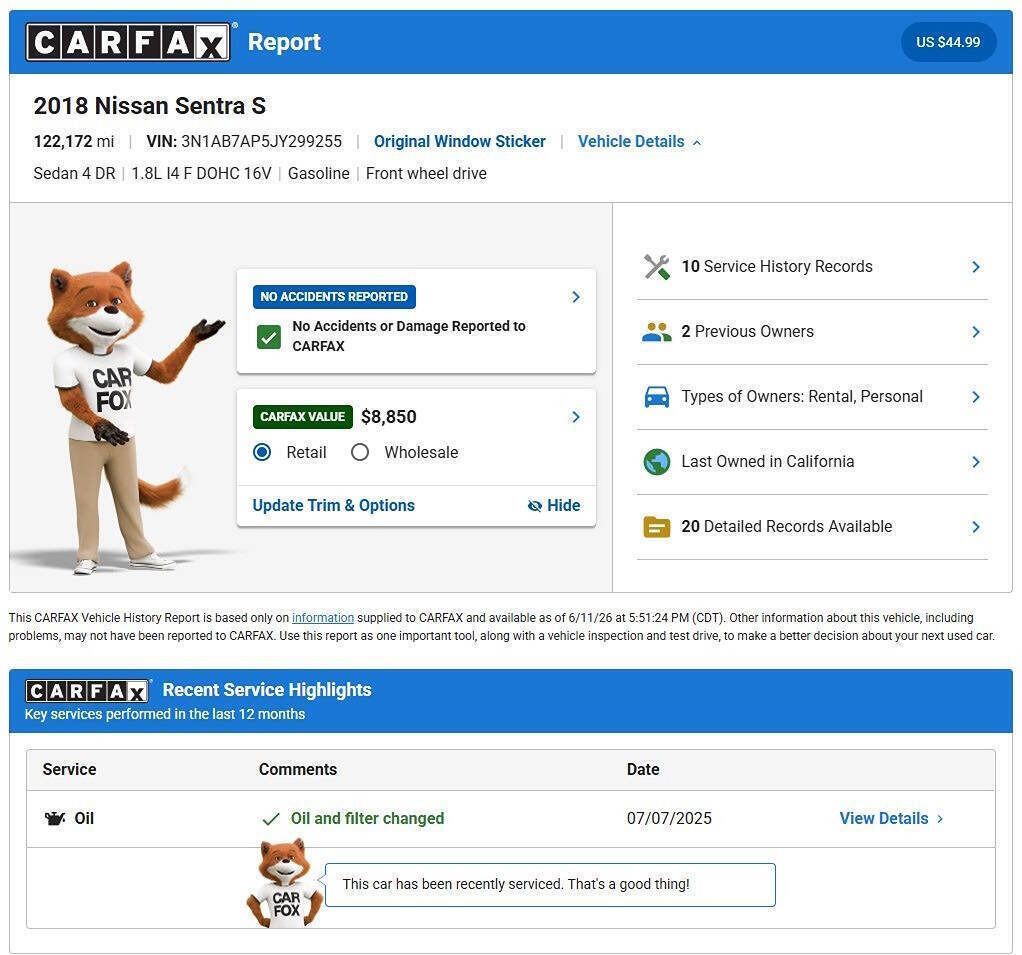This screenshot has width=1022, height=955.
Task: Open the 20 Detailed Records Available chevron
Action: coord(976,527)
